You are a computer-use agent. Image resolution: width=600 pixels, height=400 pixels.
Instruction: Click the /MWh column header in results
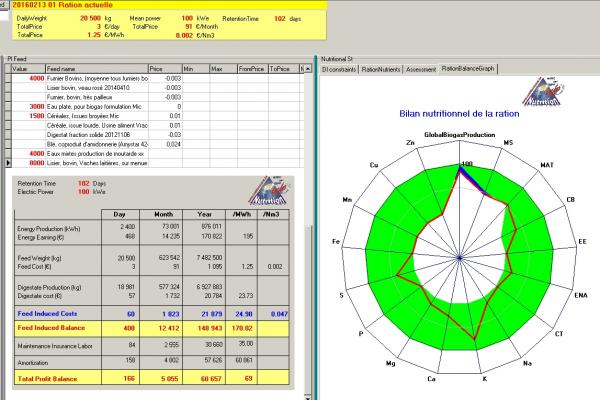pyautogui.click(x=241, y=214)
